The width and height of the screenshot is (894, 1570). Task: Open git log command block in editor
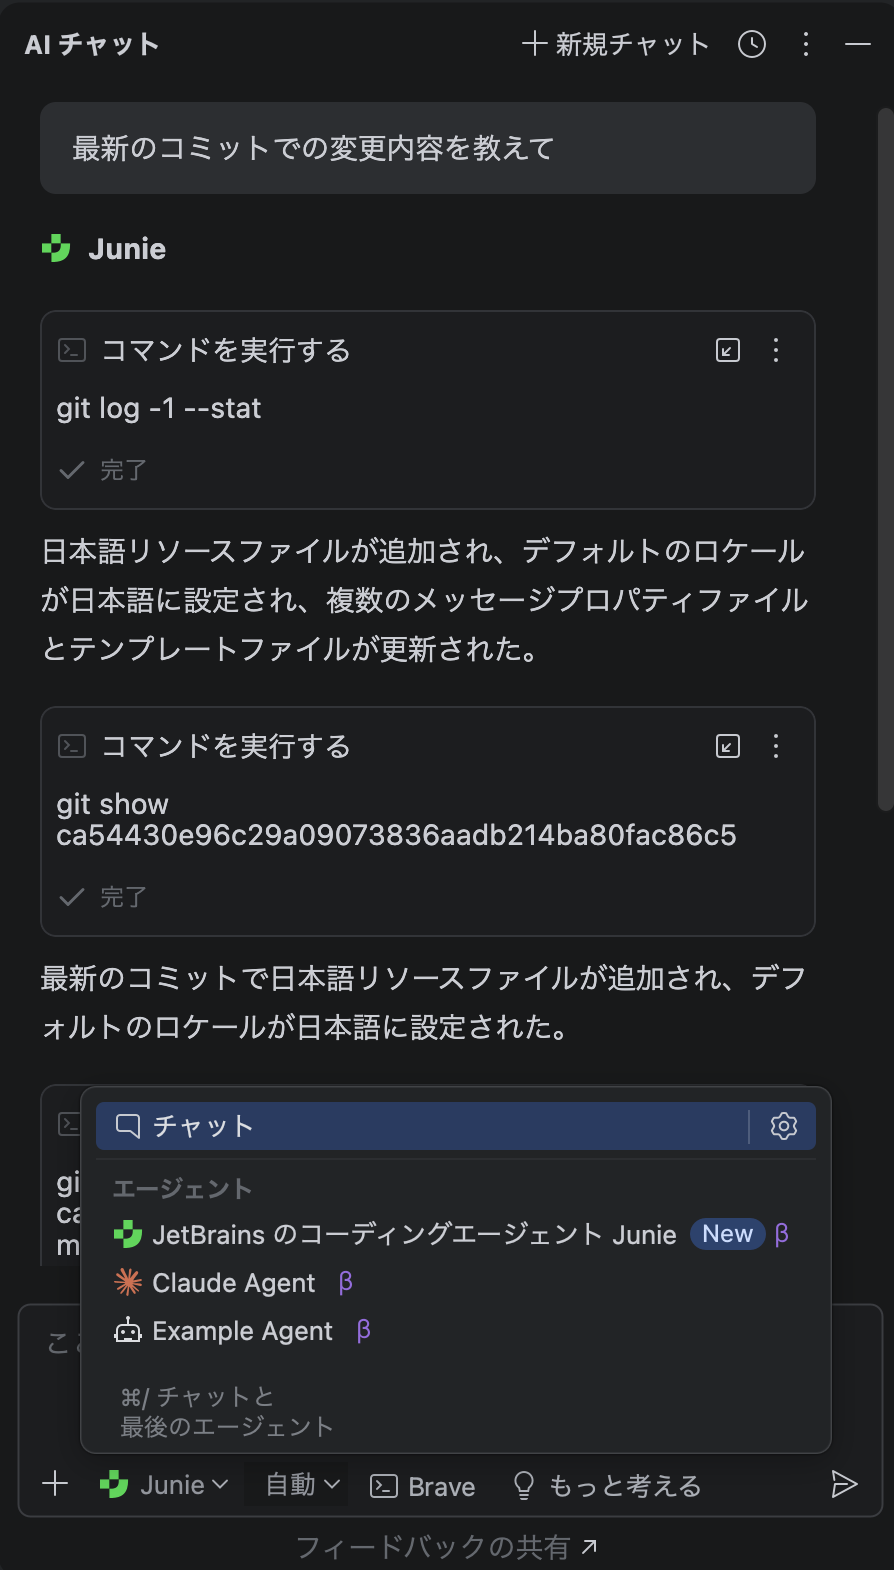tap(728, 350)
